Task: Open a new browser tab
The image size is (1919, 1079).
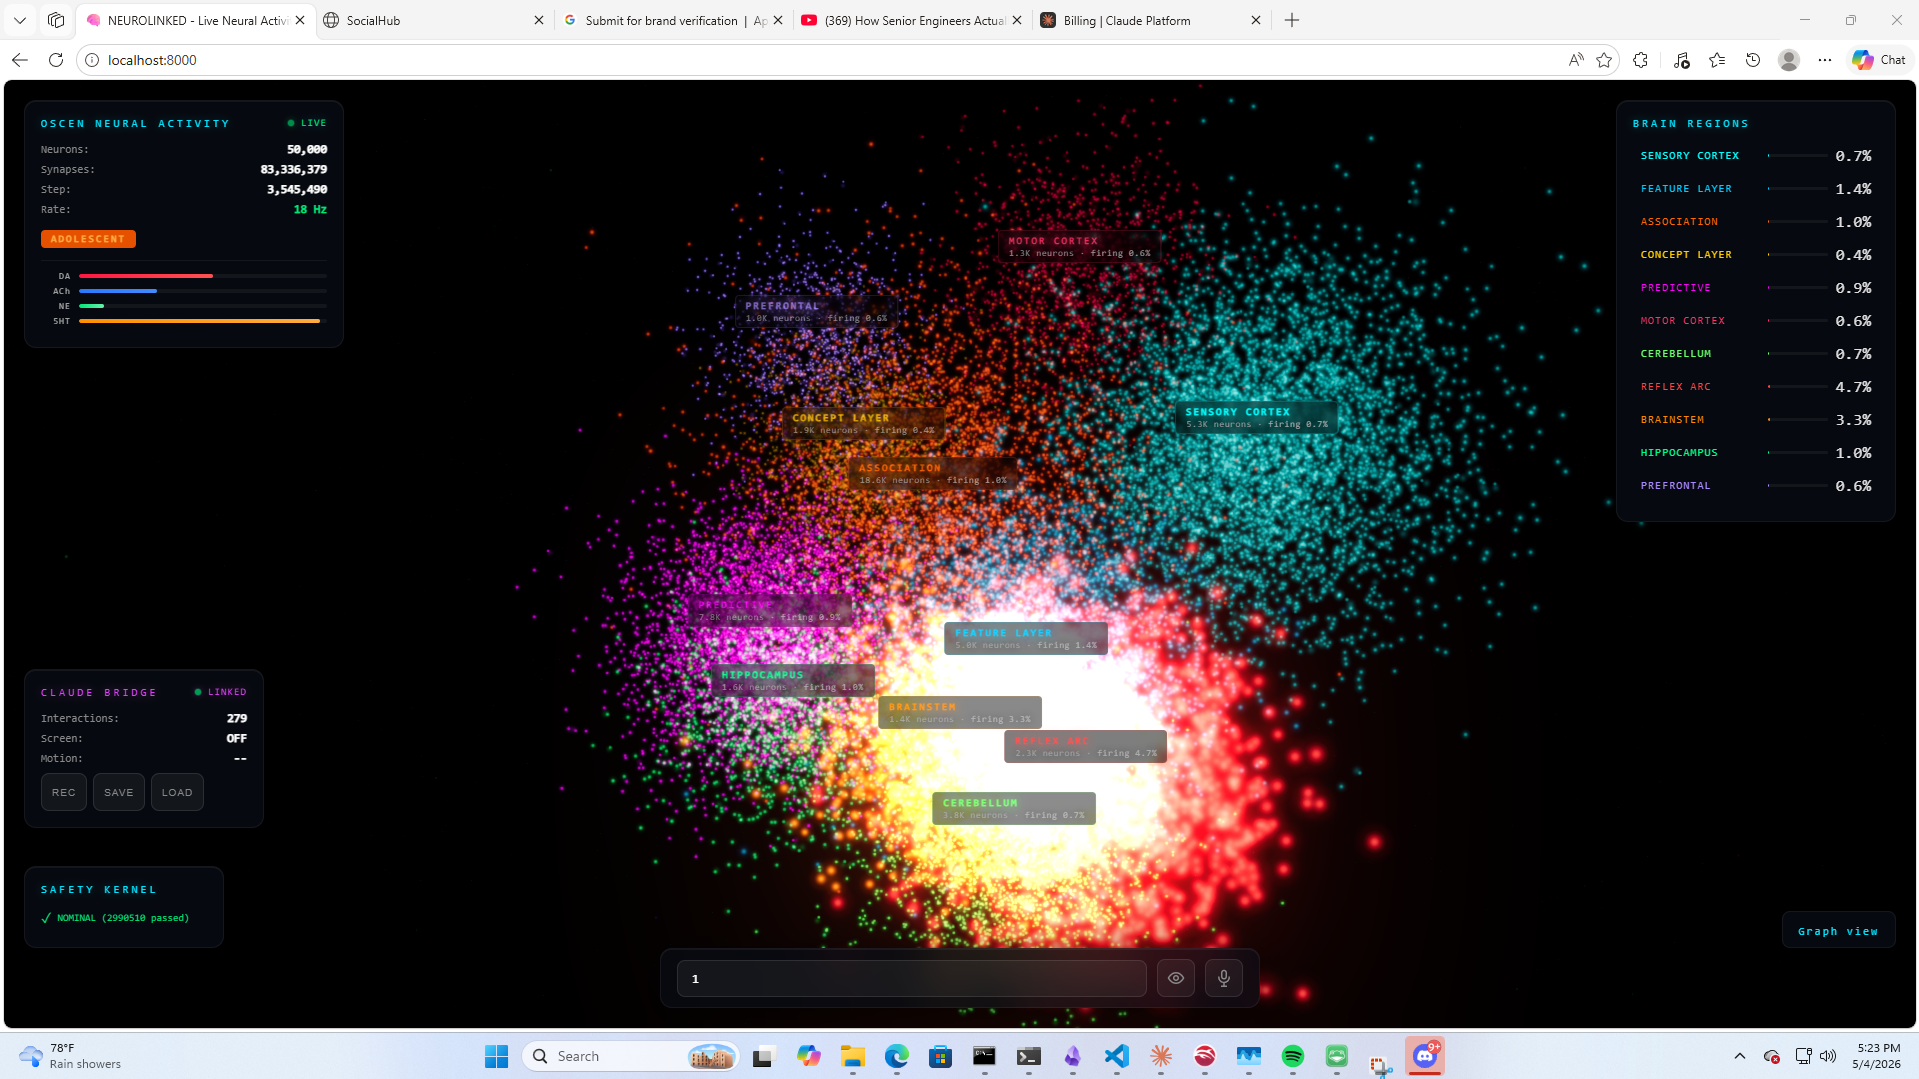Action: 1292,20
